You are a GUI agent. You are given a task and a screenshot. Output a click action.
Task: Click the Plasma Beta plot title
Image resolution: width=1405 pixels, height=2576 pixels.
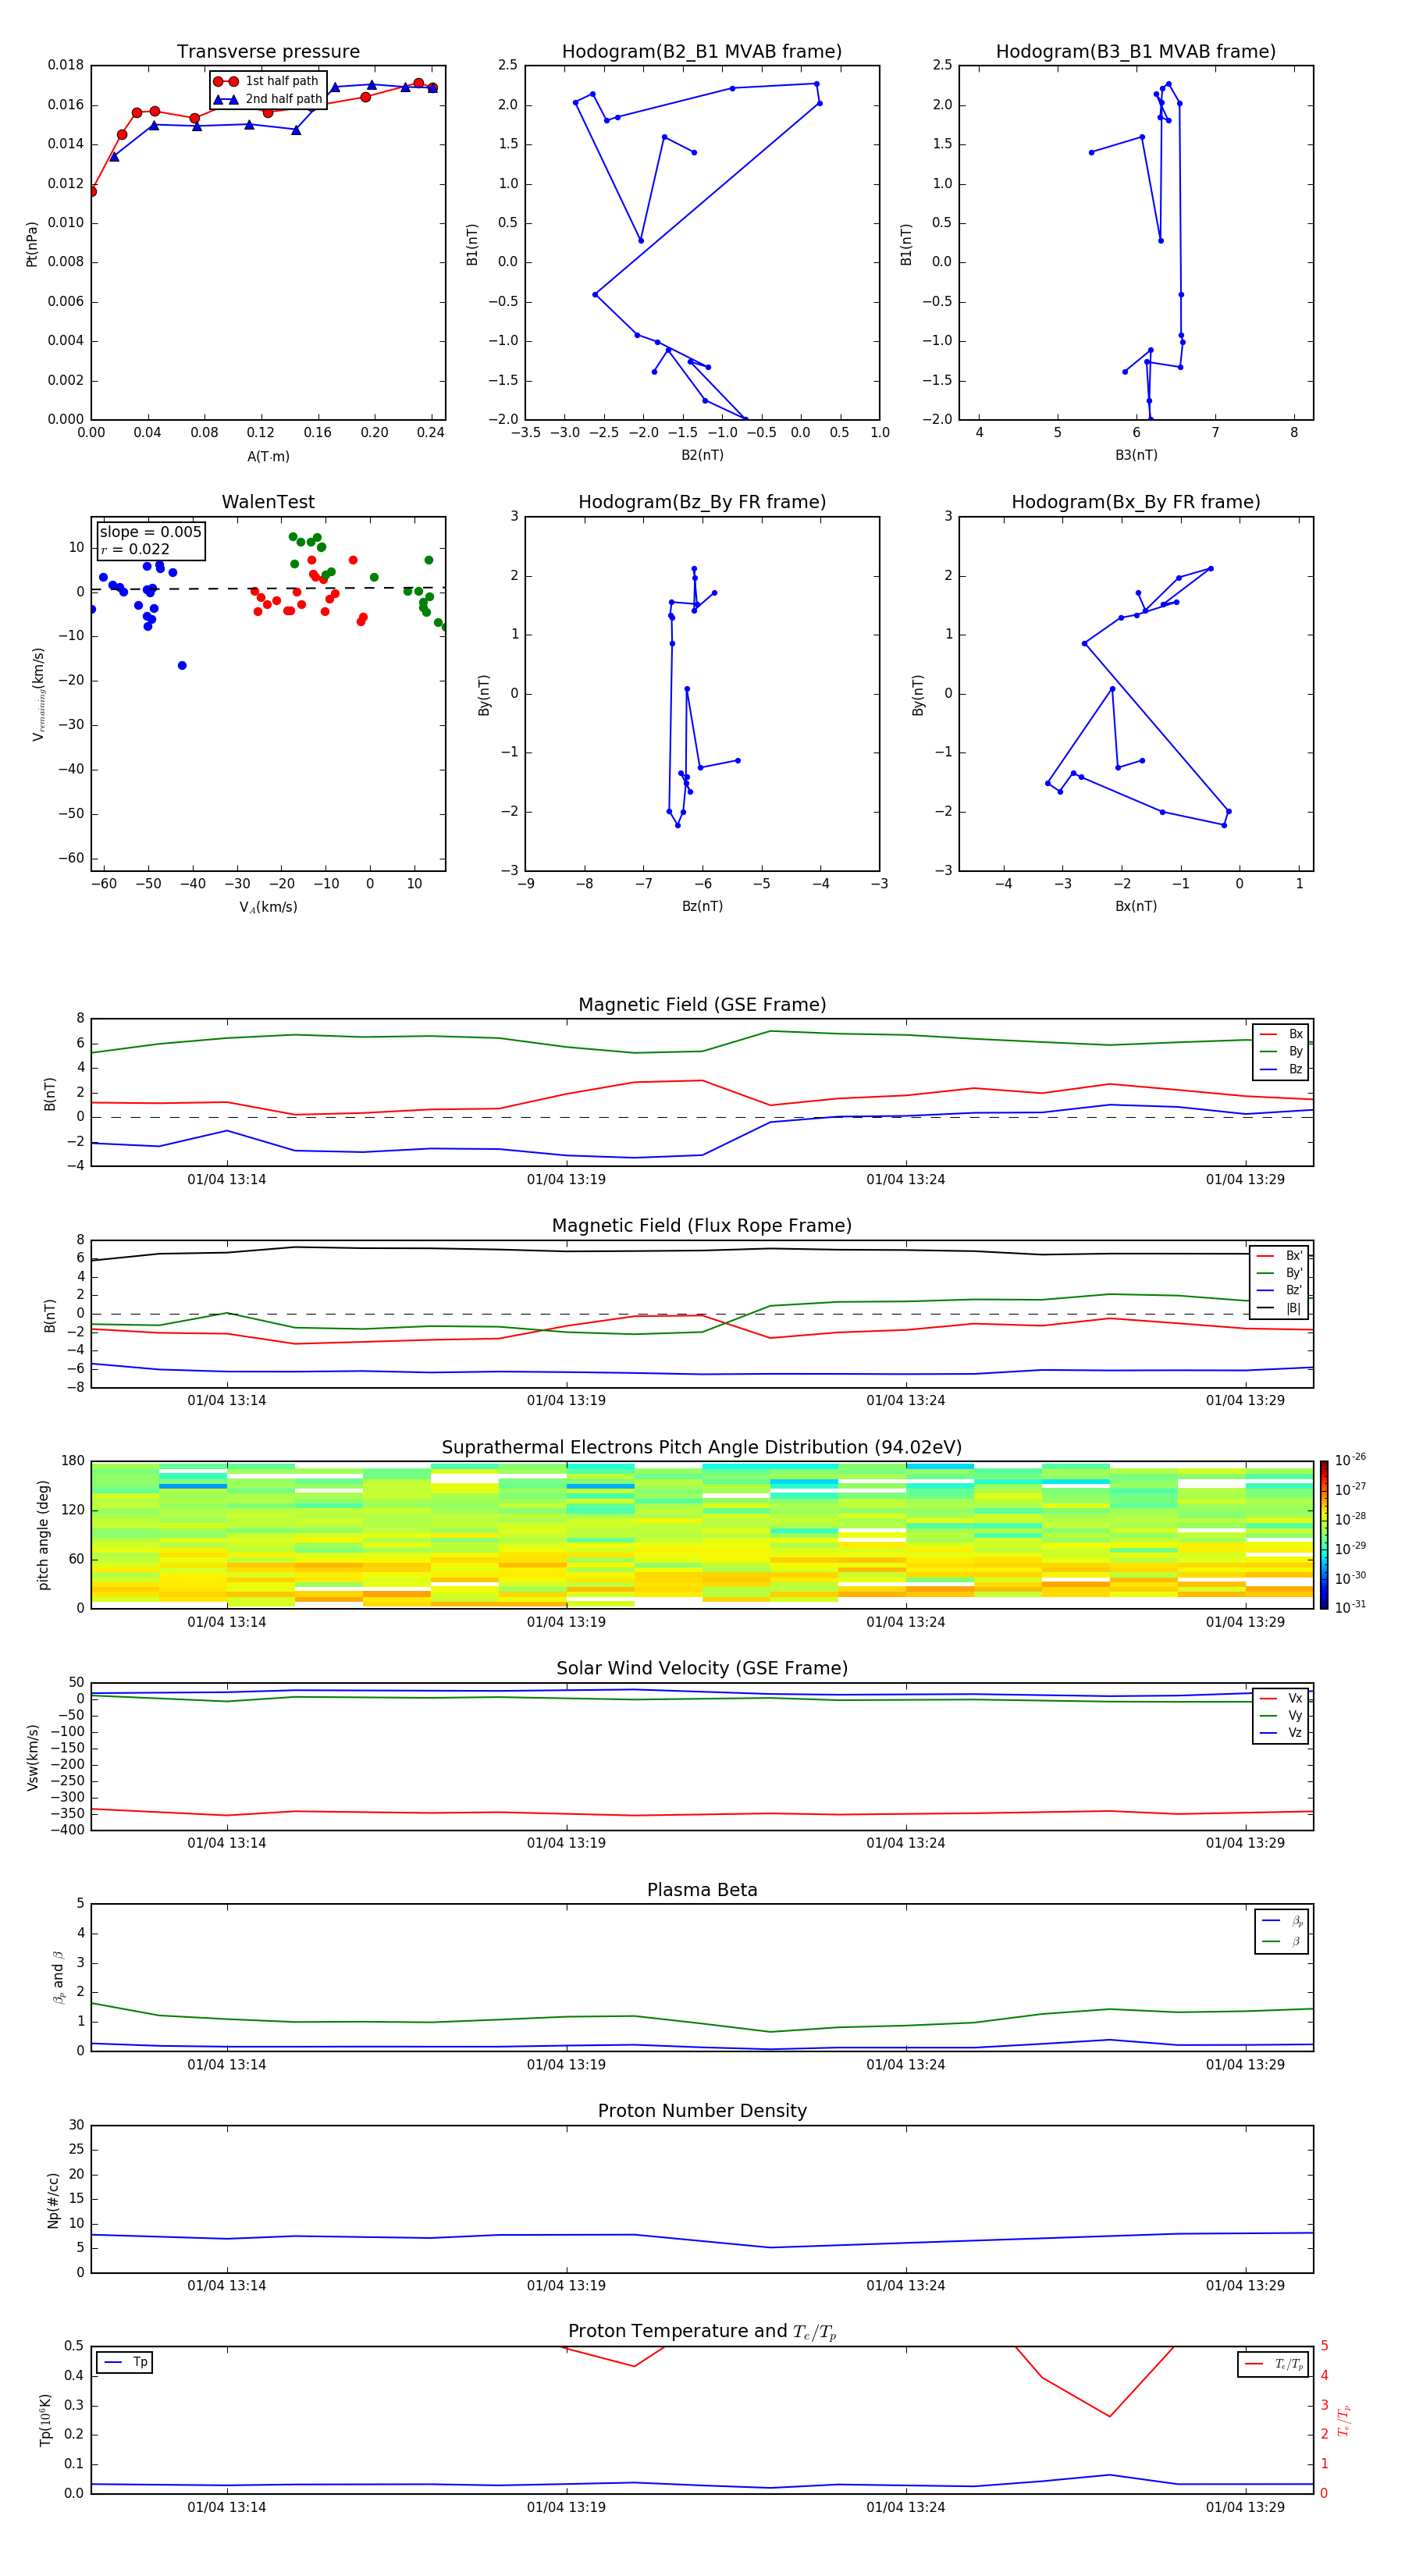[702, 1890]
